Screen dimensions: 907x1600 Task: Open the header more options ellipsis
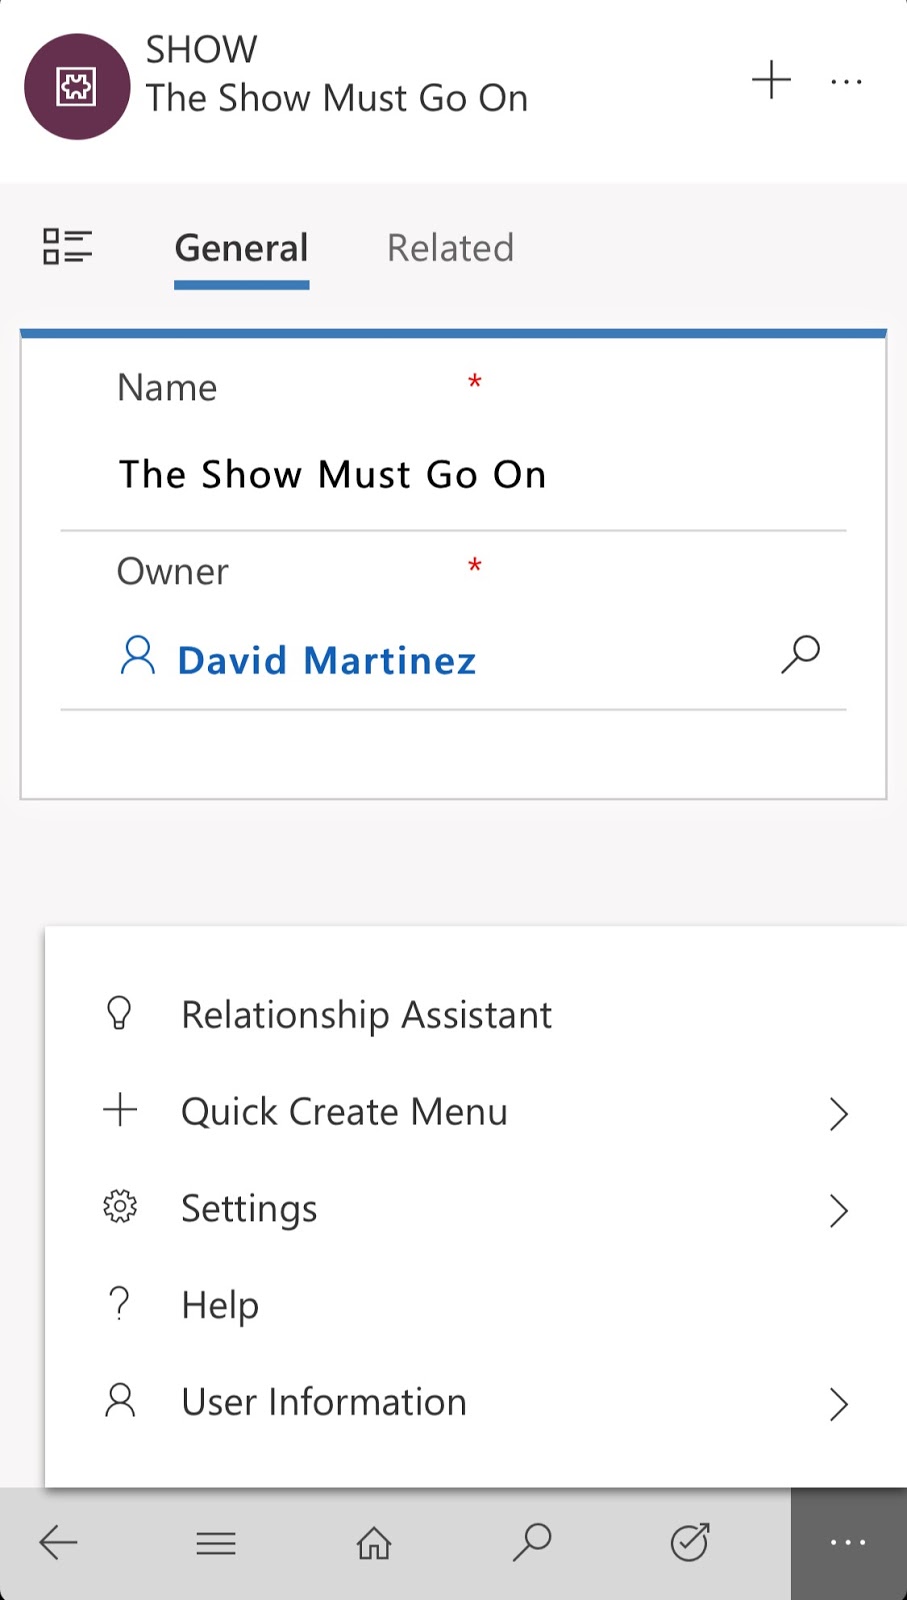tap(846, 82)
